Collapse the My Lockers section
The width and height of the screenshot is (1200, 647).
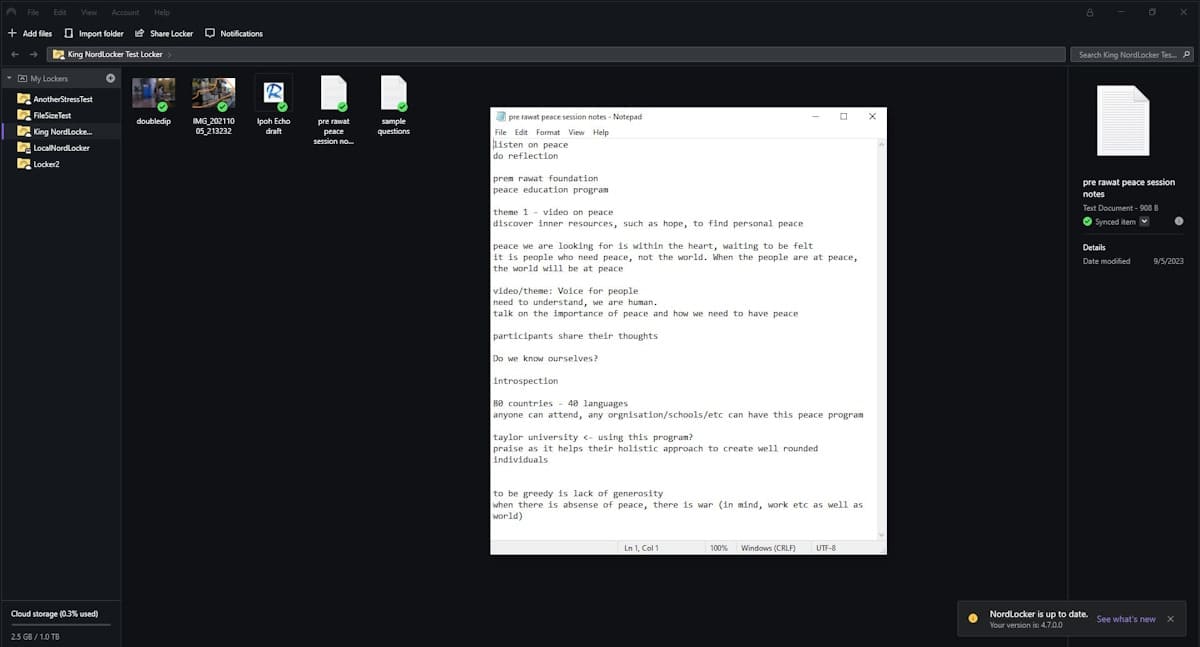9,78
